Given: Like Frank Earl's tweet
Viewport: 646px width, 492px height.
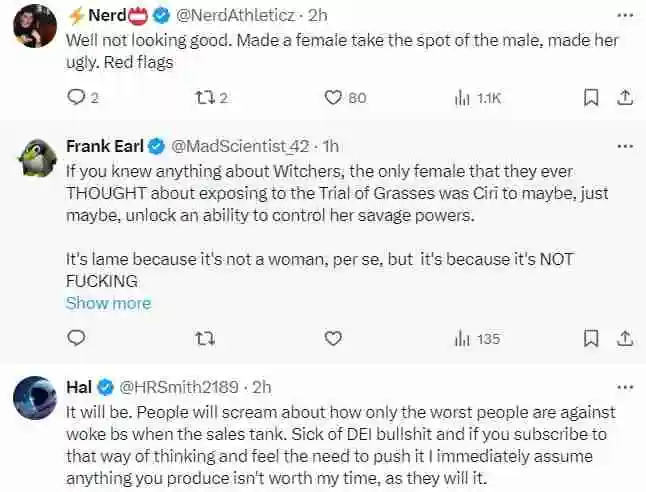Looking at the screenshot, I should coord(334,339).
